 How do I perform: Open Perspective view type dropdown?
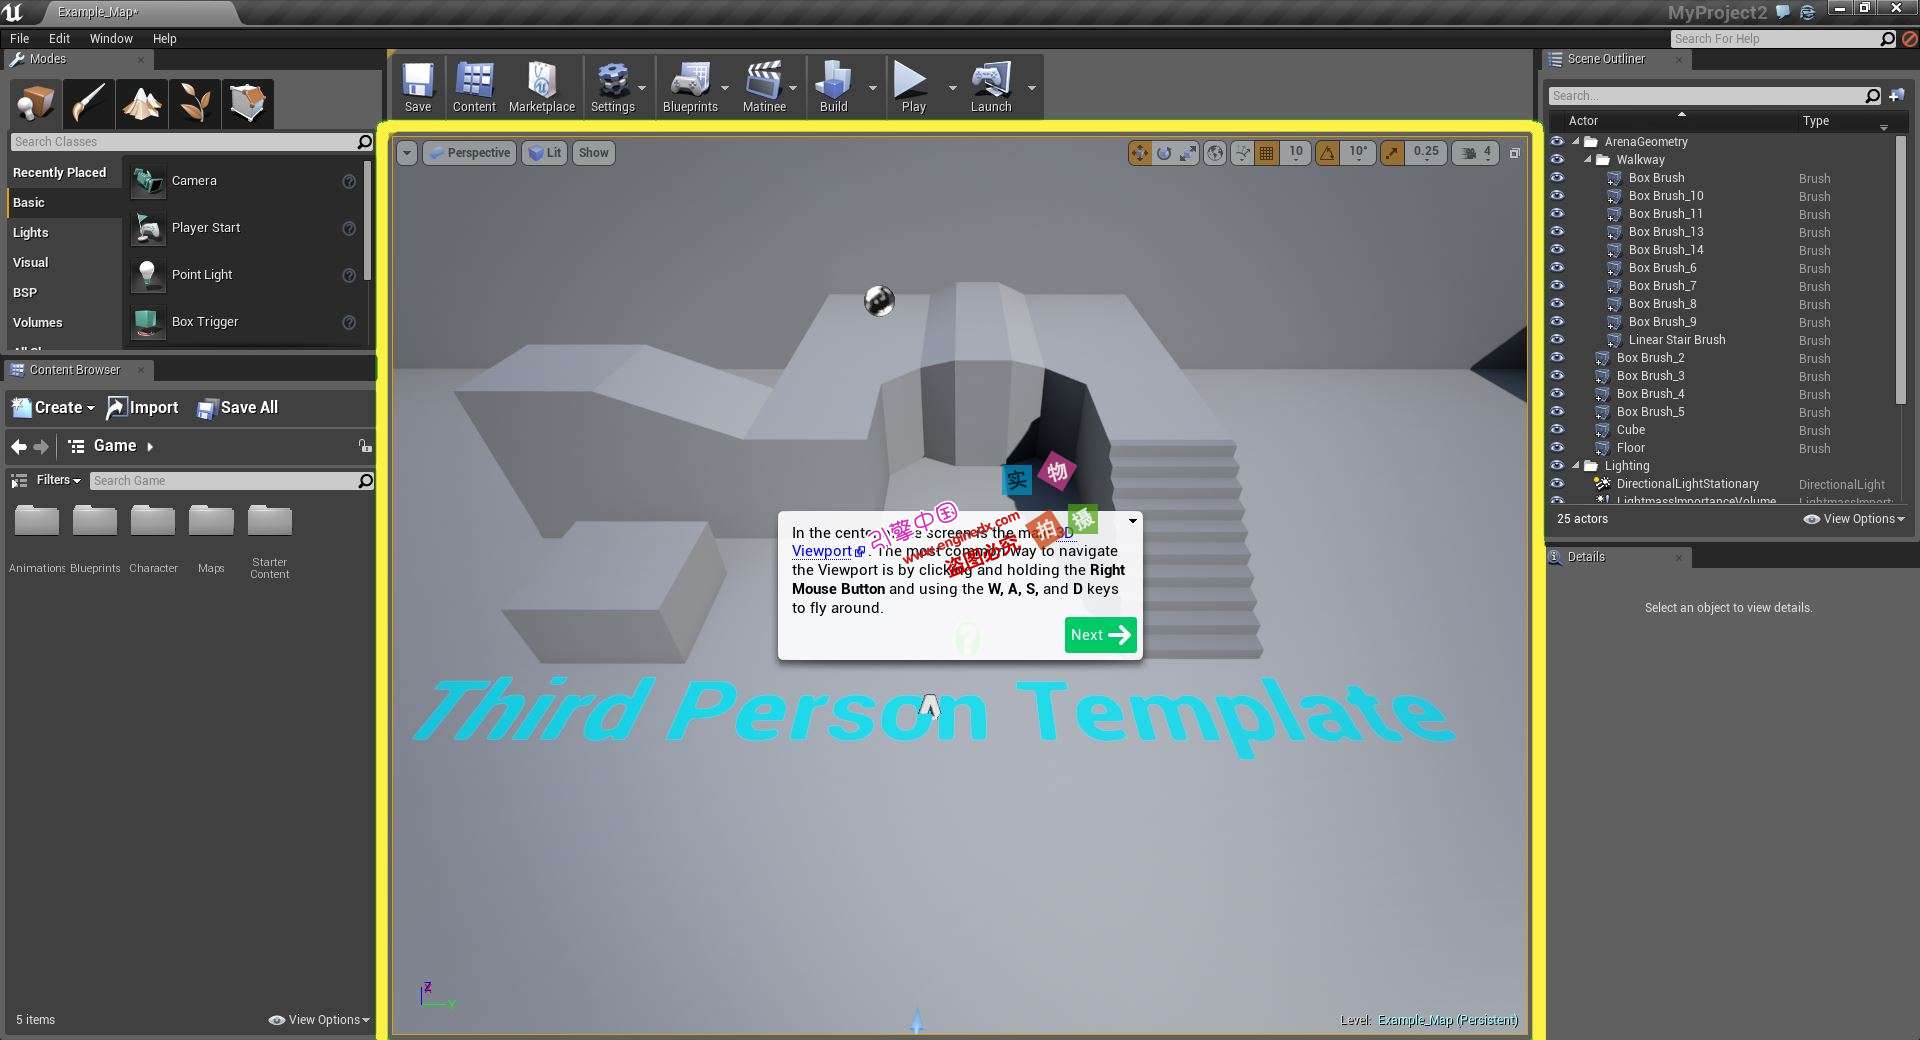pos(469,153)
